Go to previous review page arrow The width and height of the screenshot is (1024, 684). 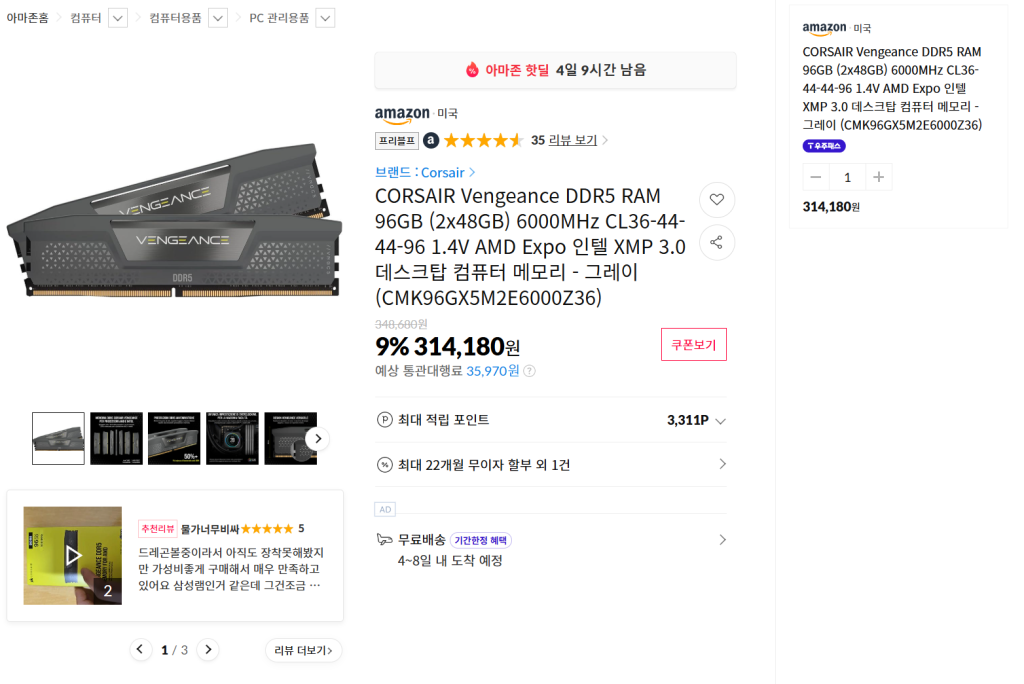[142, 650]
